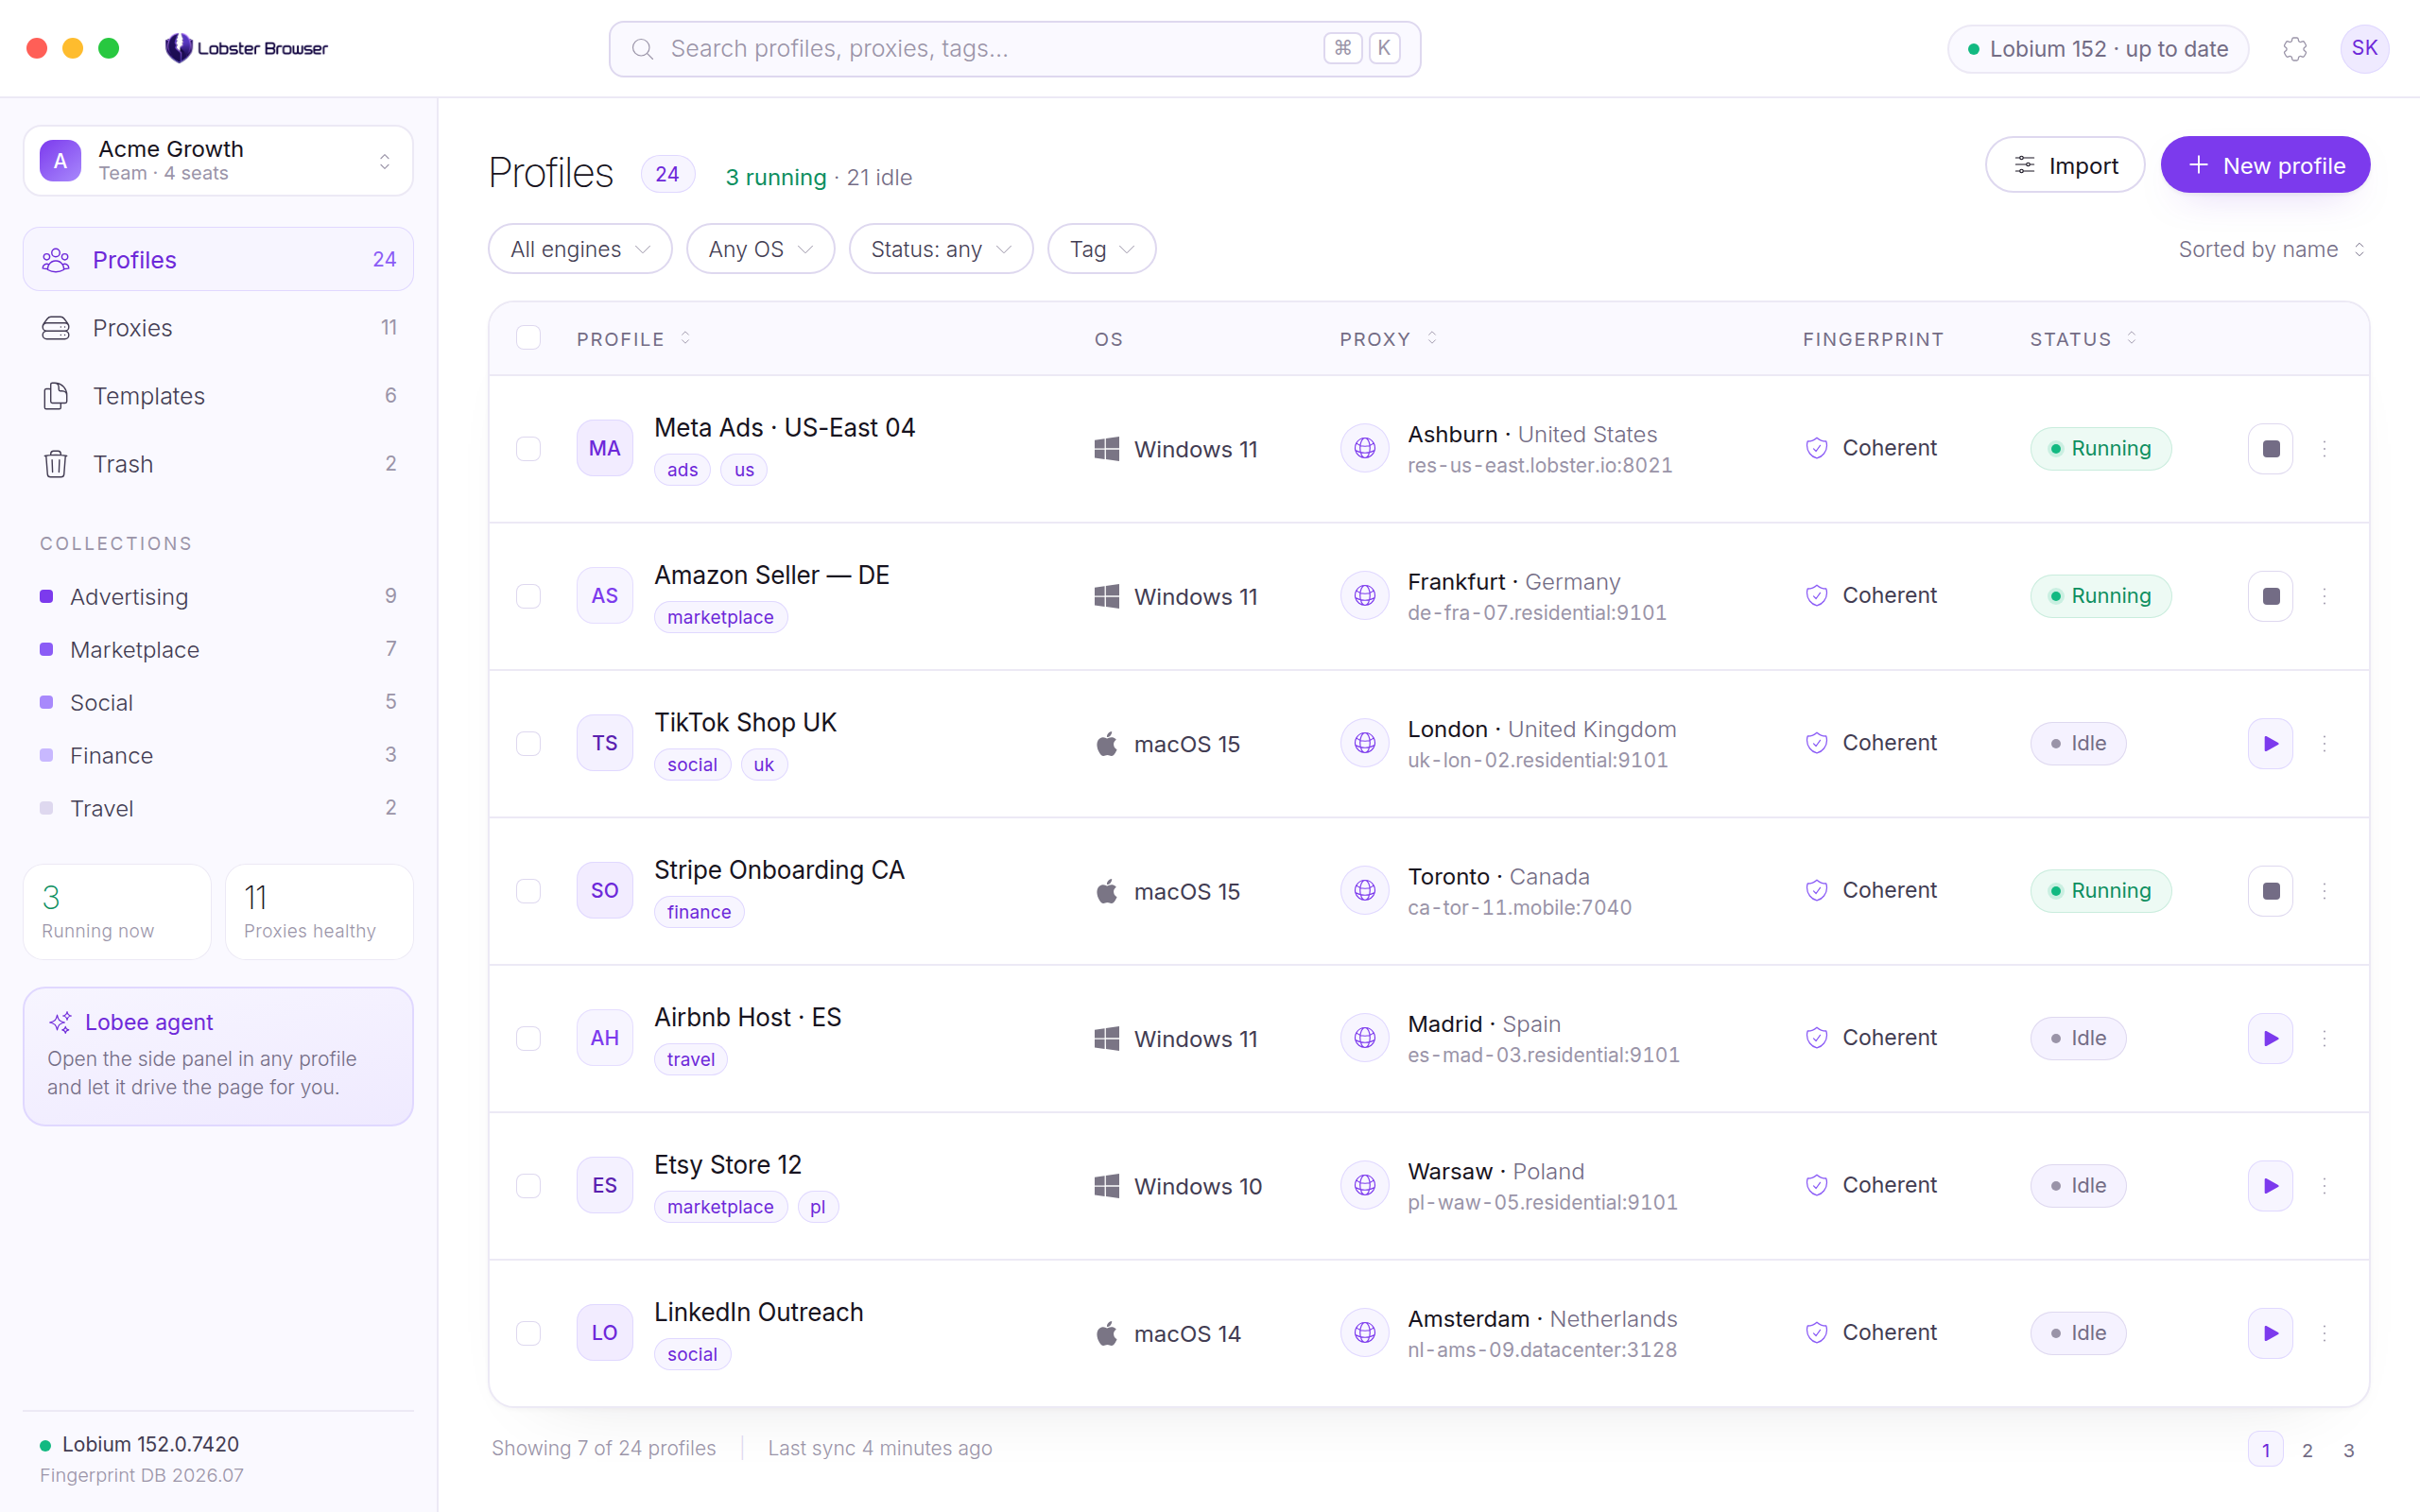This screenshot has height=1512, width=2420.
Task: Open the Trash bin in sidebar
Action: 218,464
